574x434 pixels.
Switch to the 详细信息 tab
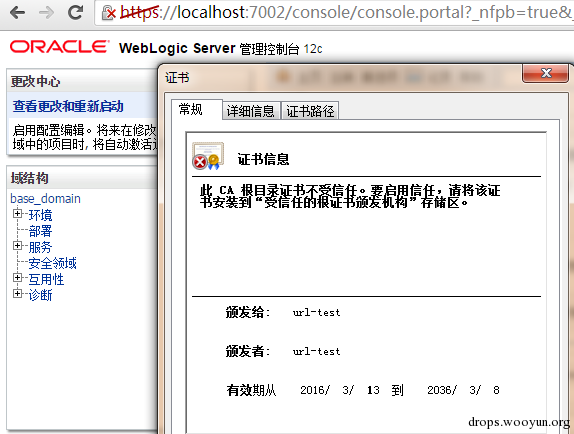251,111
